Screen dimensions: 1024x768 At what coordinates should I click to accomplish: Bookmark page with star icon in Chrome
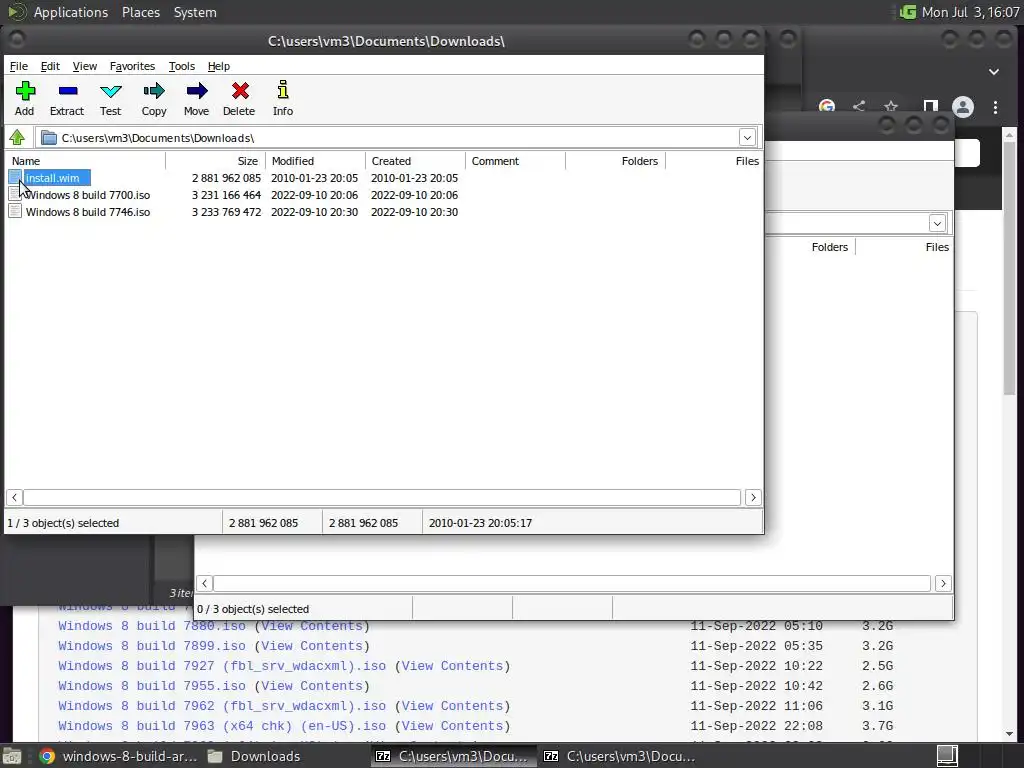(891, 106)
